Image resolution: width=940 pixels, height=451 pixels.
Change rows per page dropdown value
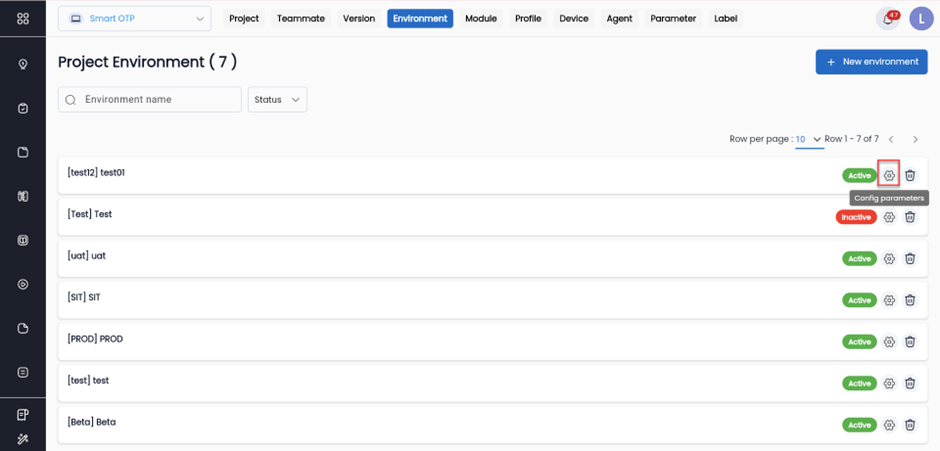pyautogui.click(x=809, y=139)
